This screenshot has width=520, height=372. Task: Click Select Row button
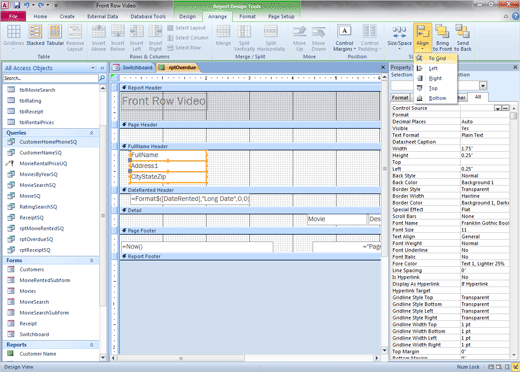[184, 48]
